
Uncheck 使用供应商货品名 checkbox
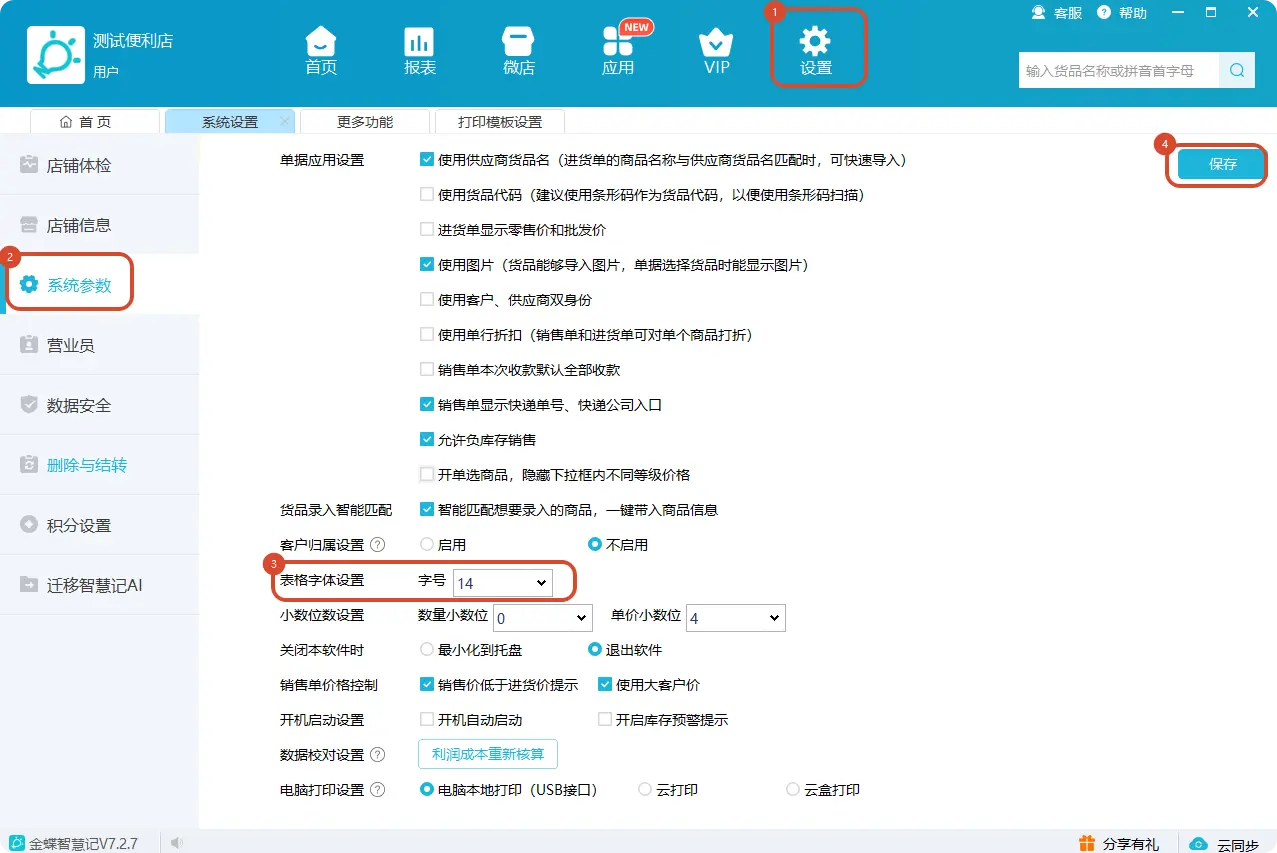point(427,160)
